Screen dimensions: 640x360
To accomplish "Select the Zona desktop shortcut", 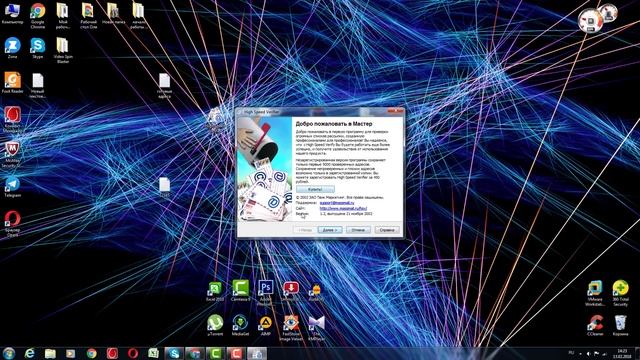I will (12, 48).
